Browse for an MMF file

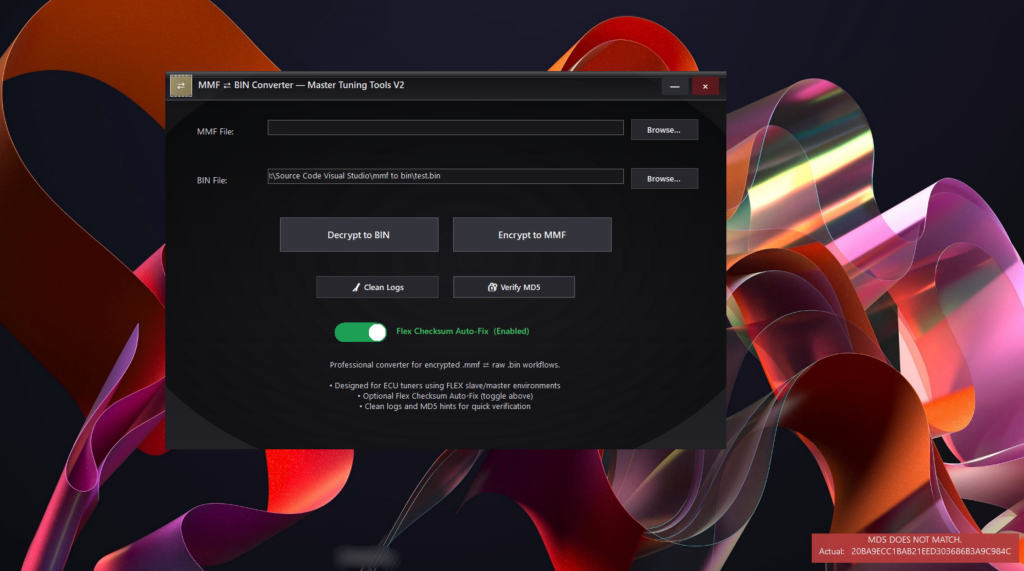tap(663, 130)
